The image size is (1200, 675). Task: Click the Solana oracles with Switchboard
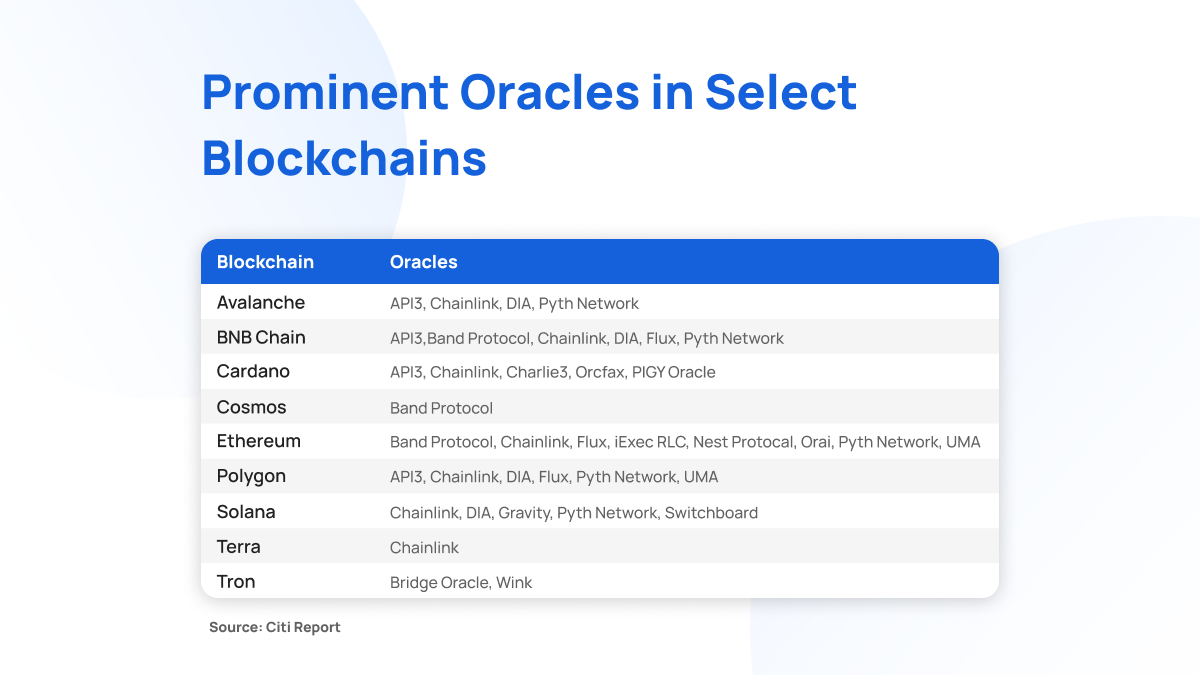point(573,513)
